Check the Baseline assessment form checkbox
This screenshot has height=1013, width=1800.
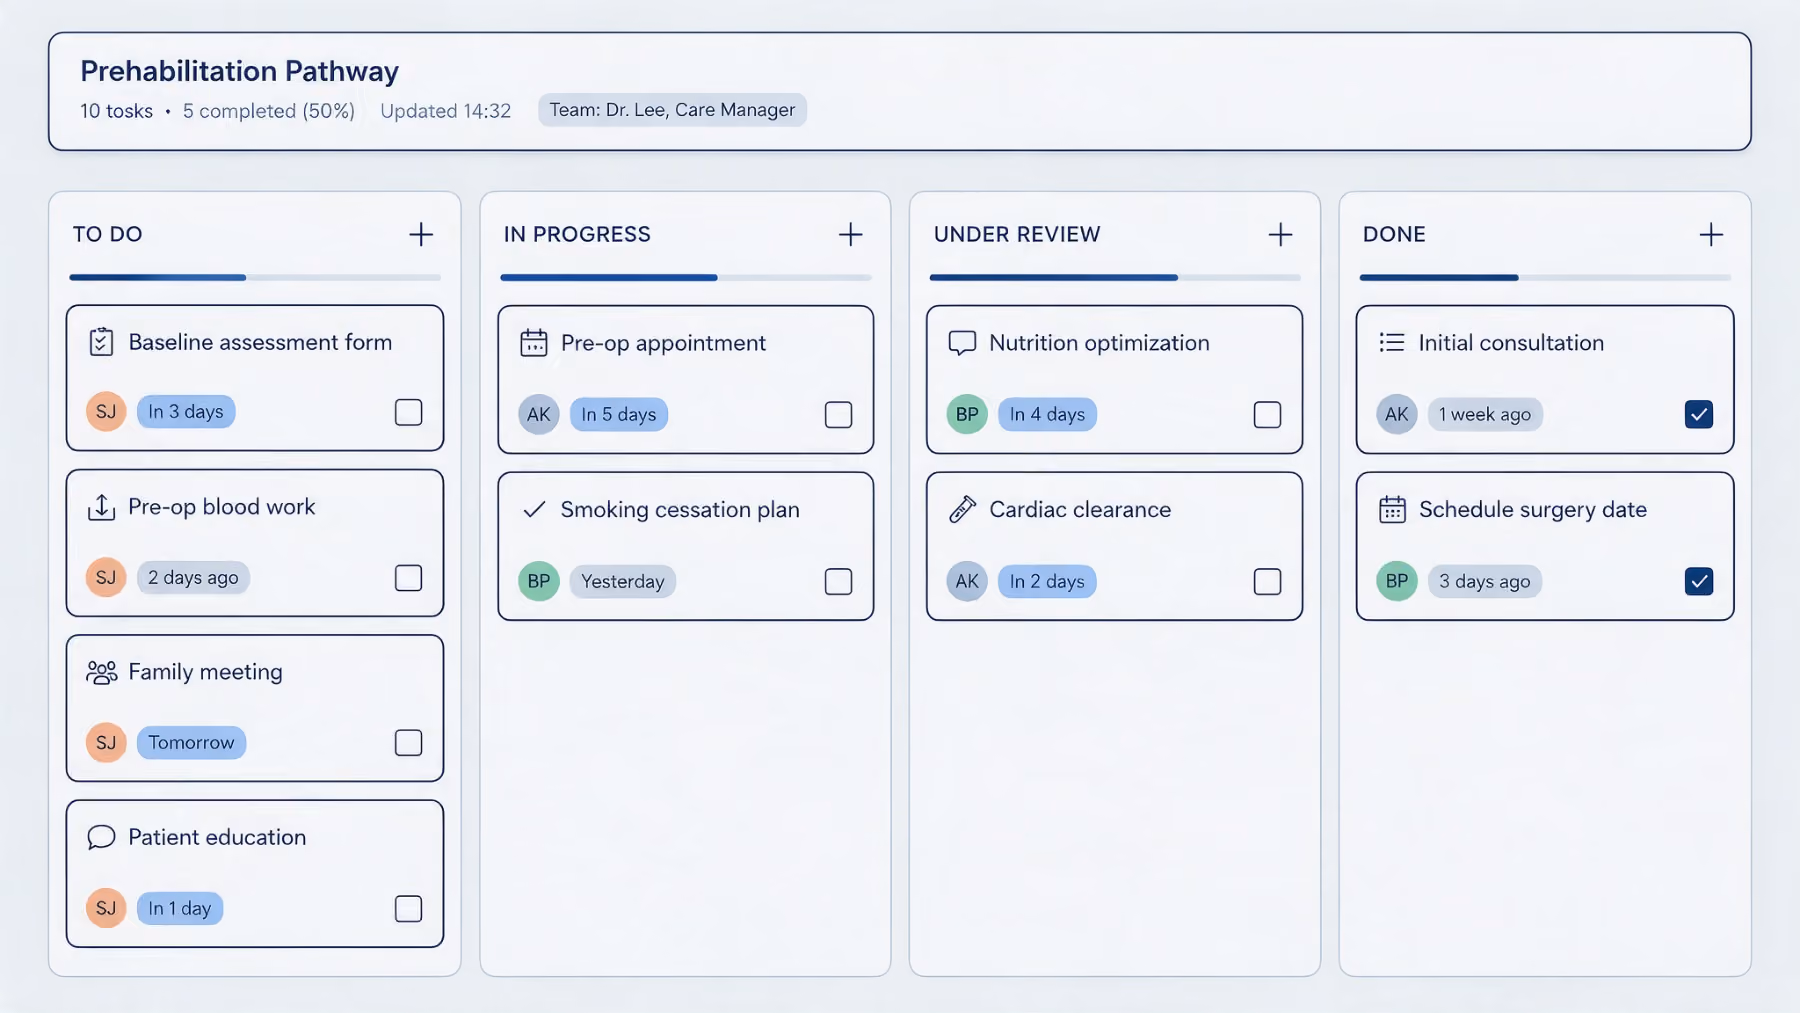(x=408, y=412)
